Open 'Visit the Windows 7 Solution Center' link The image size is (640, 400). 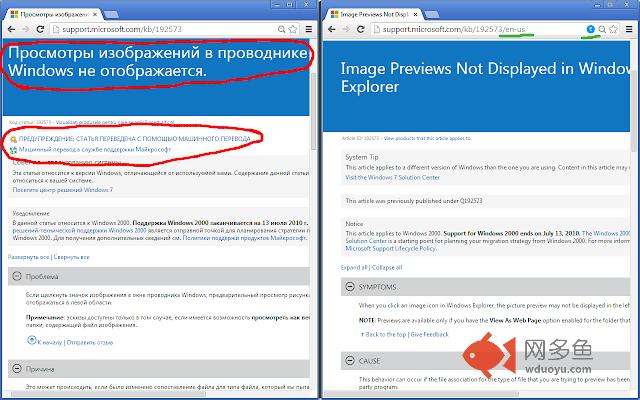392,178
